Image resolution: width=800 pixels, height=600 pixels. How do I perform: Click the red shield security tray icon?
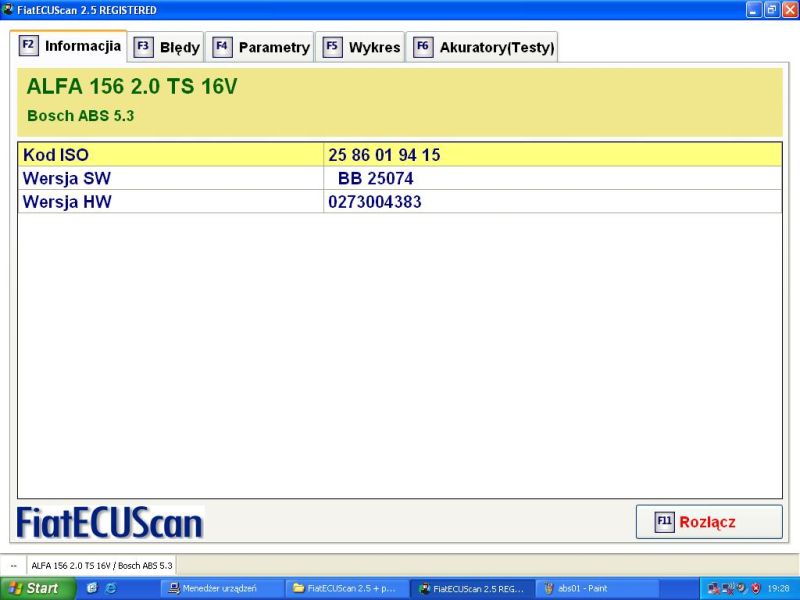756,589
